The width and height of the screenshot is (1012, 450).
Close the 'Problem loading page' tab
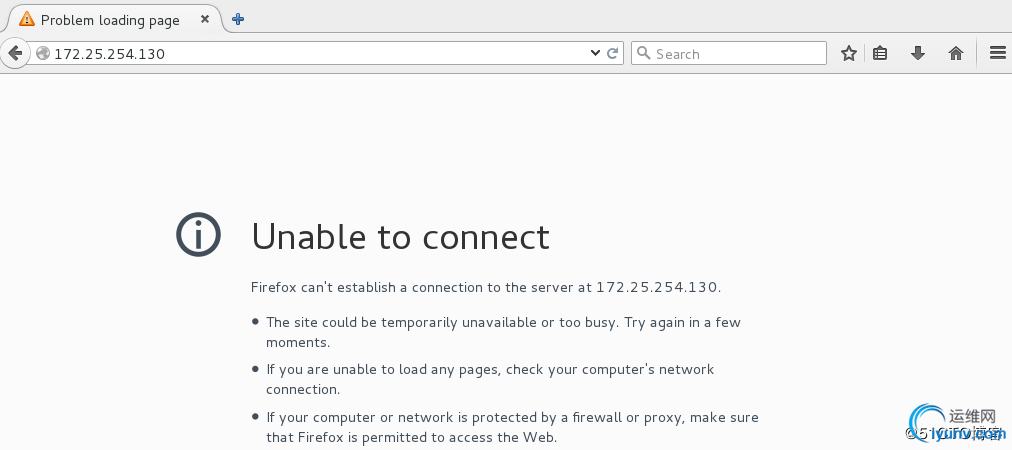(205, 19)
